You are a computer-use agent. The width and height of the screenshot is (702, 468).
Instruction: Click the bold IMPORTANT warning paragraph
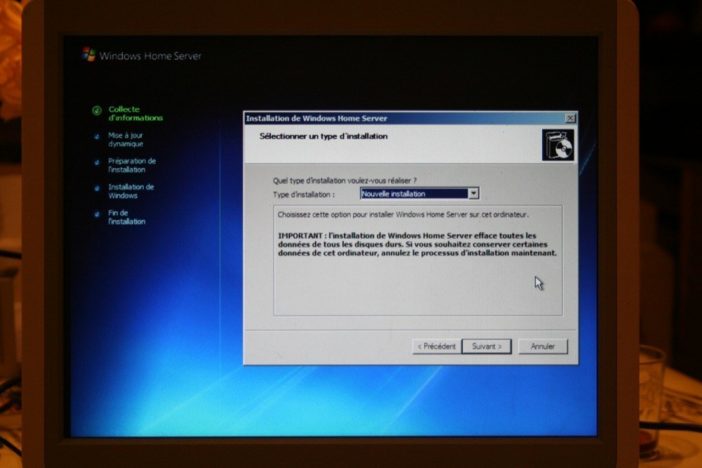pos(417,244)
